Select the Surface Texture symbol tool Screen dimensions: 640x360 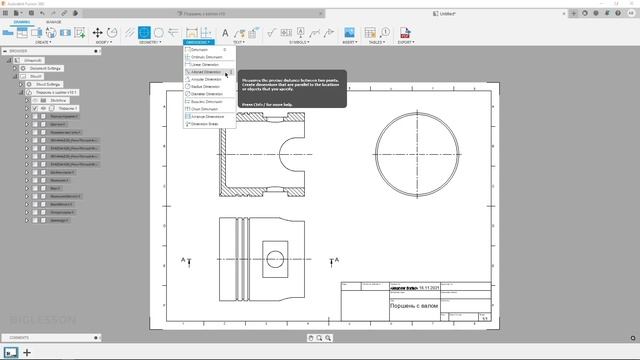coord(271,33)
